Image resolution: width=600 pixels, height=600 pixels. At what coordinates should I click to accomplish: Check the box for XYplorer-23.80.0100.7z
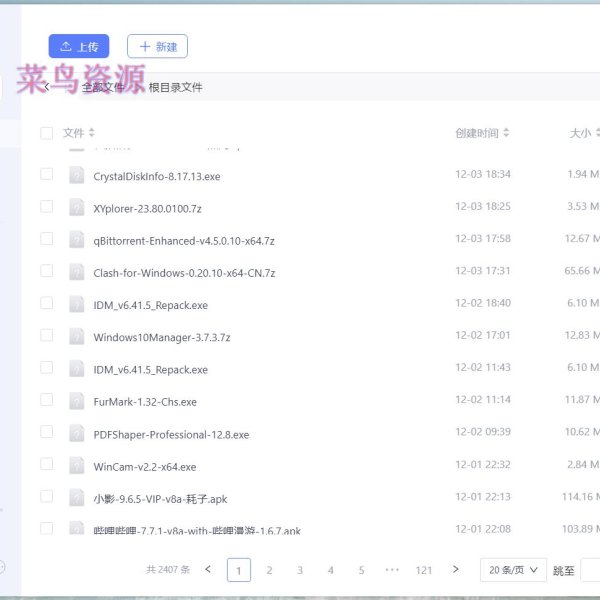(x=47, y=206)
